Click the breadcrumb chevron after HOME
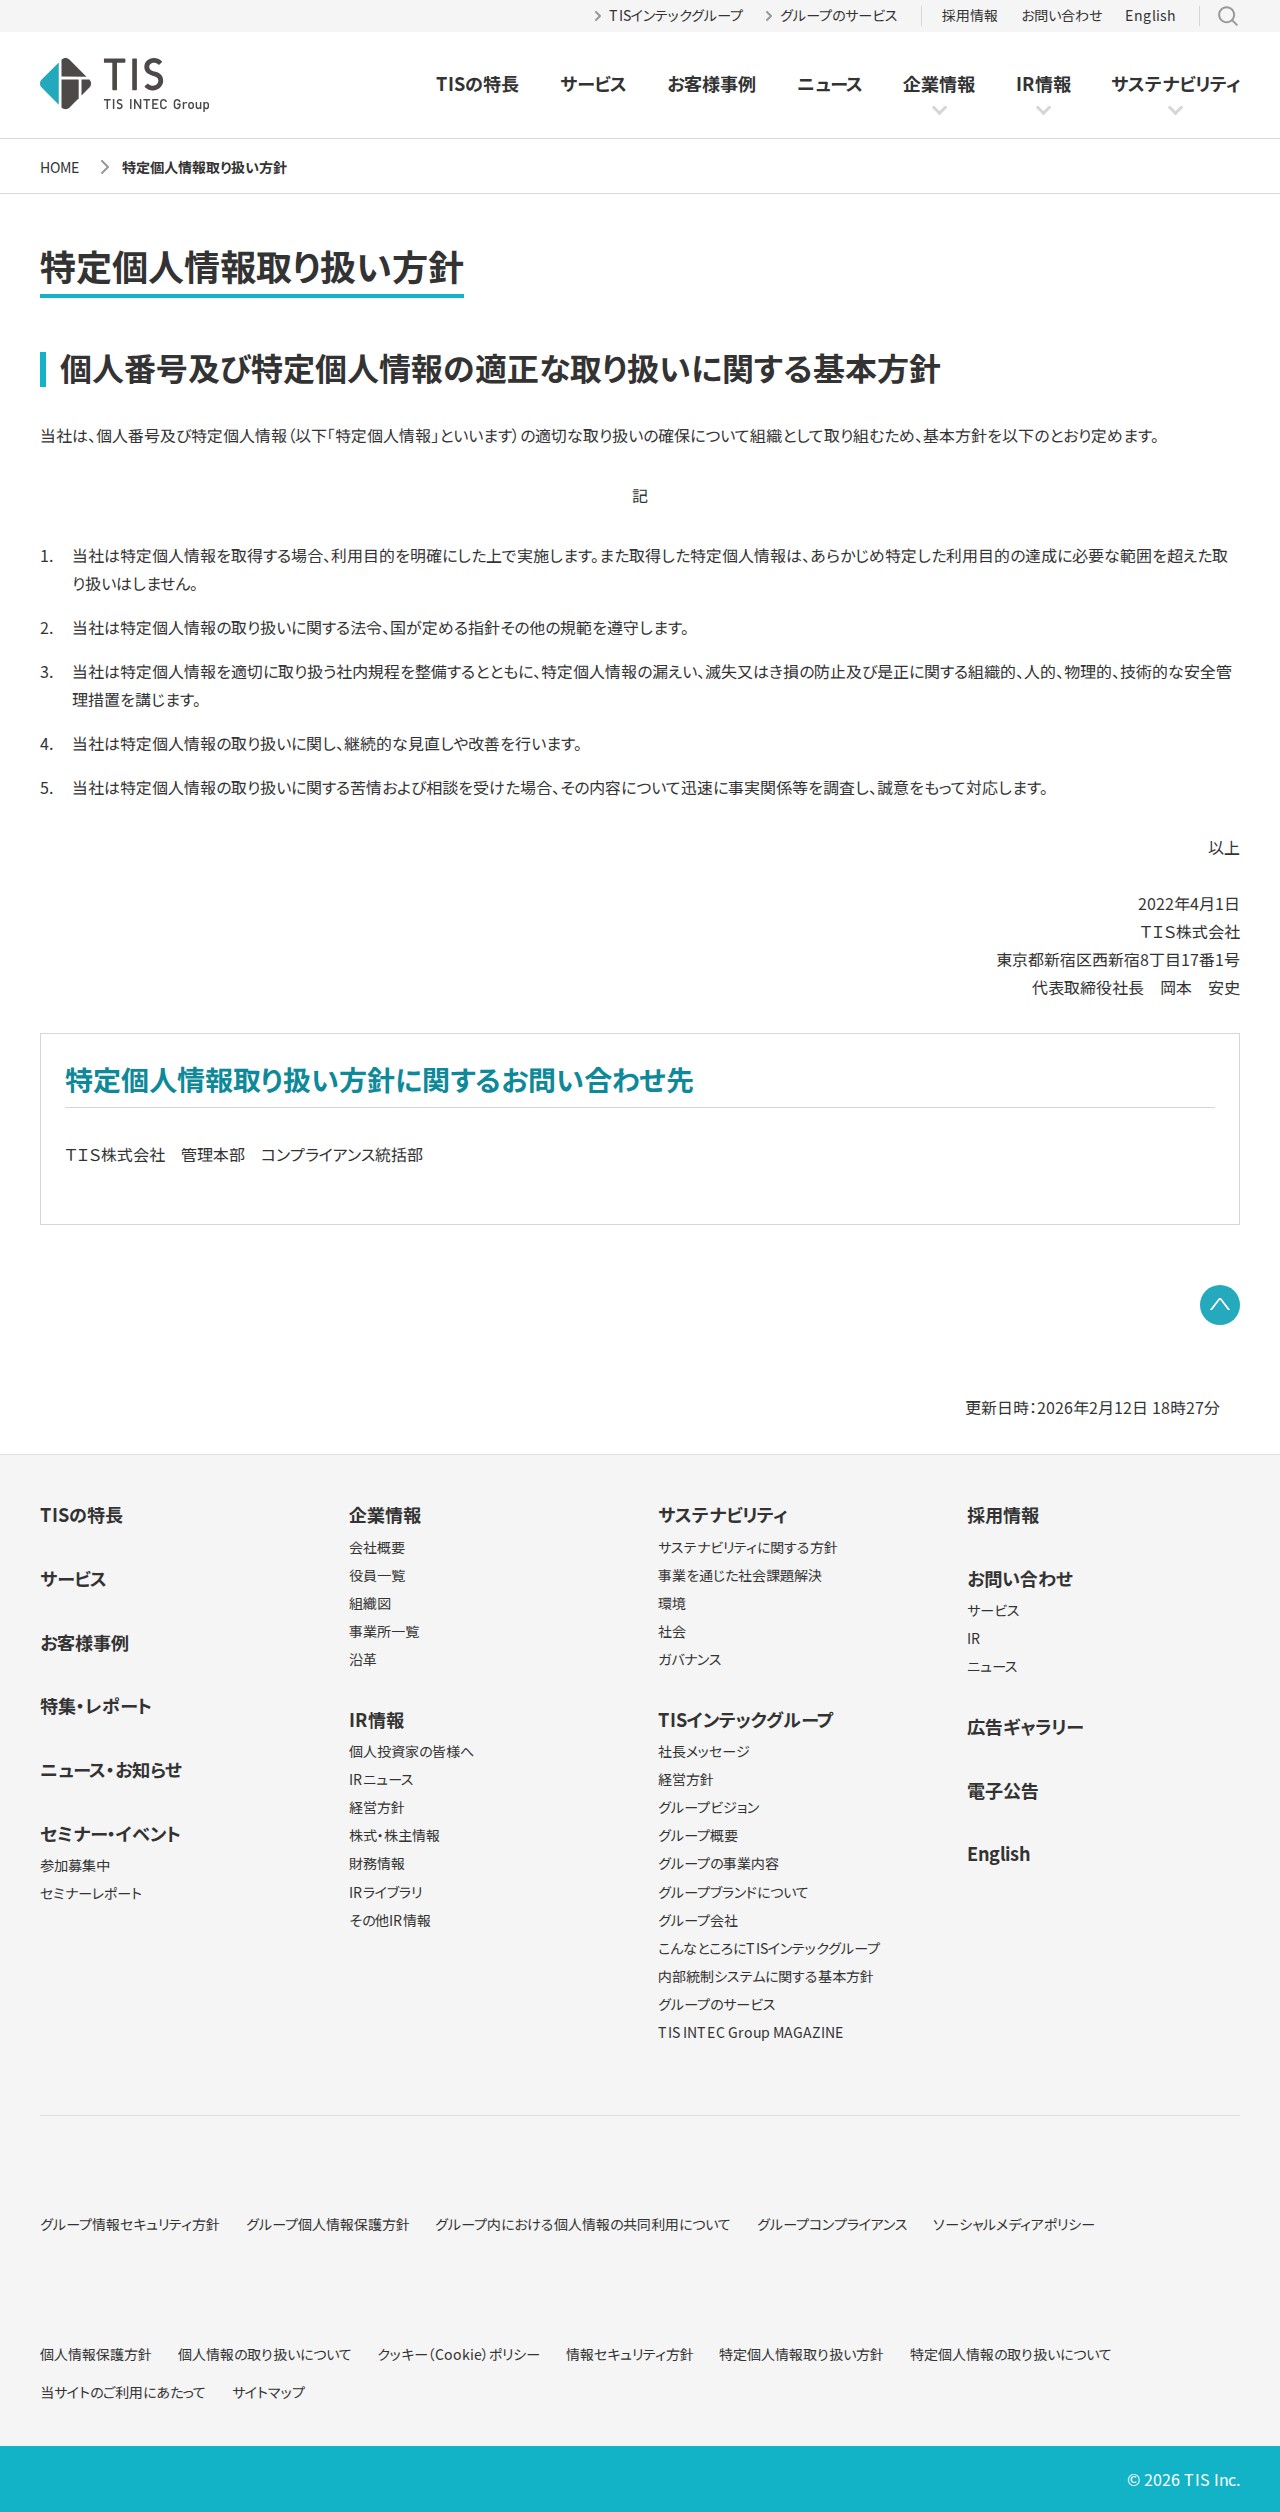The width and height of the screenshot is (1280, 2512). click(x=104, y=167)
